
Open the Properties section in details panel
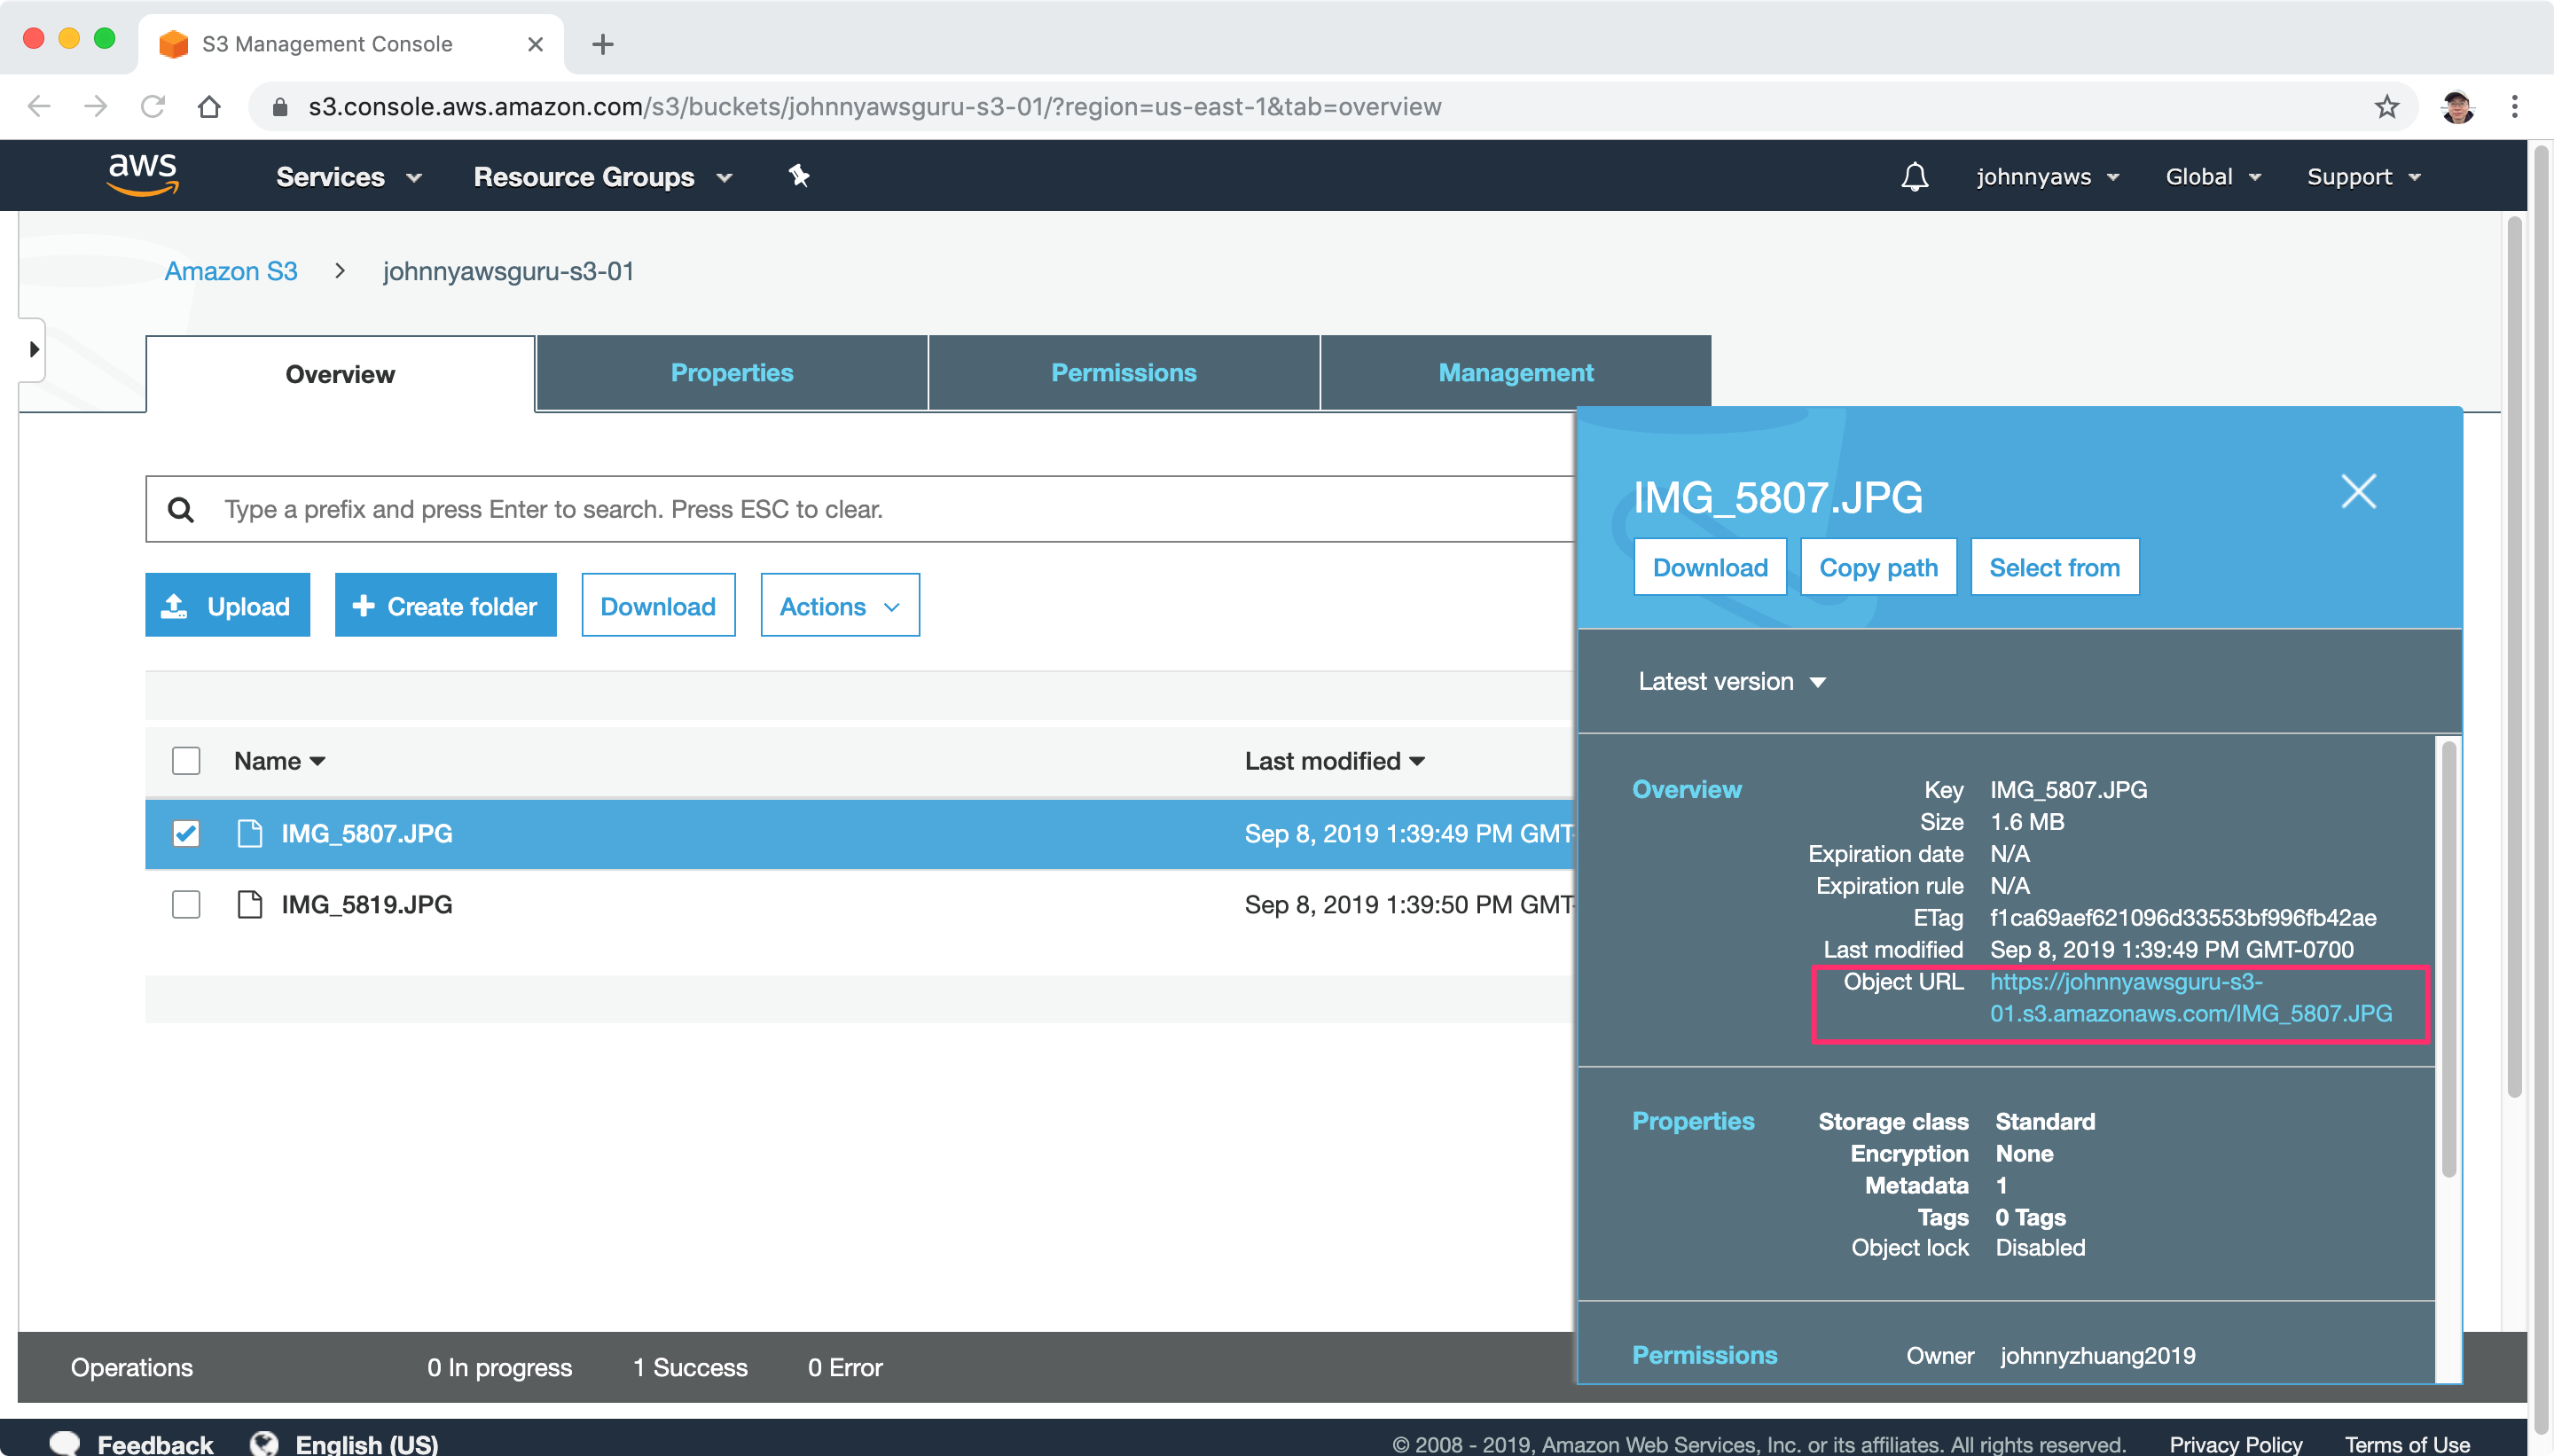click(x=1693, y=1122)
